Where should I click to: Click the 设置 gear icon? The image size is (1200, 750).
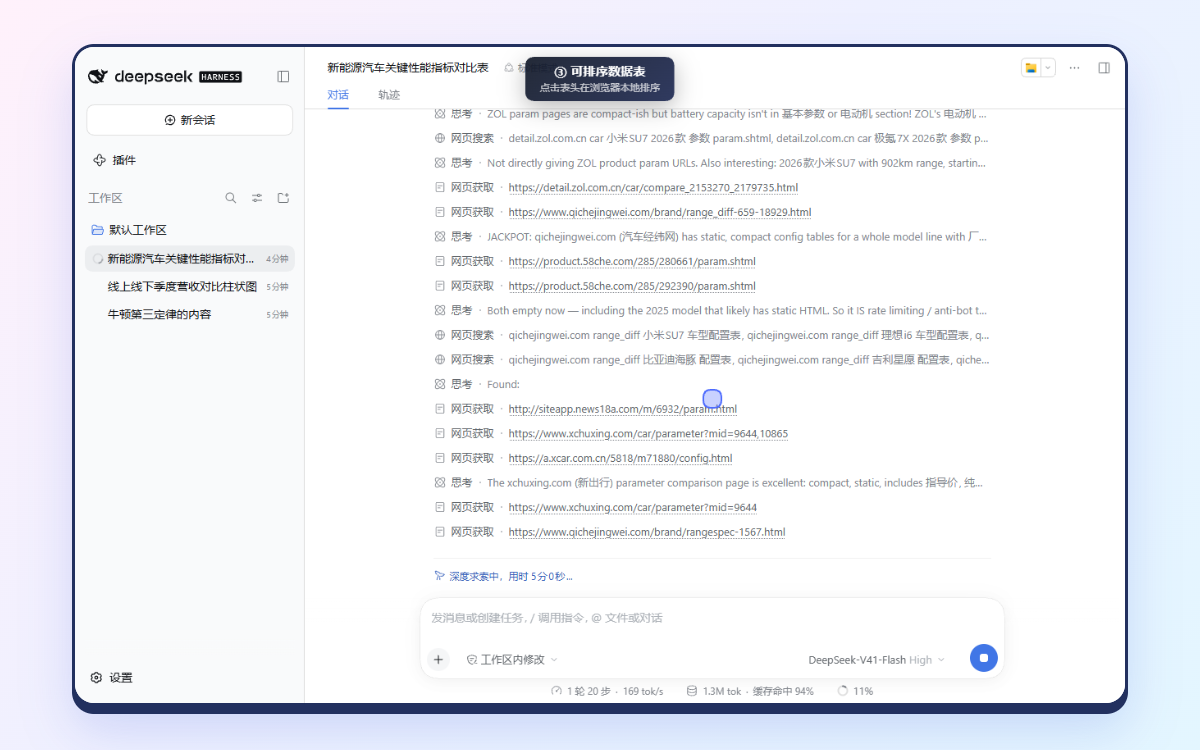(96, 677)
